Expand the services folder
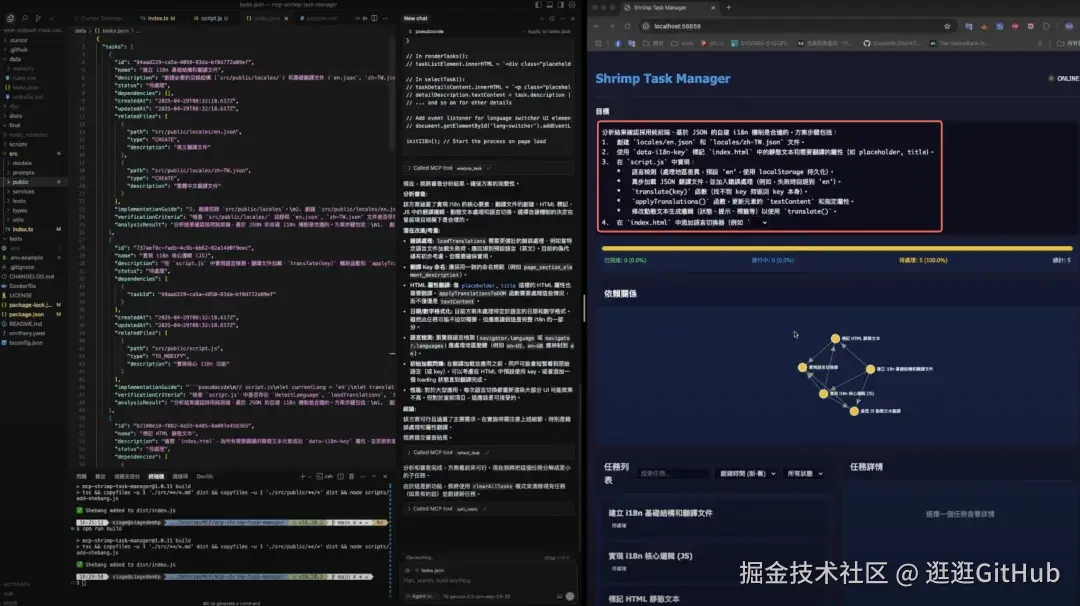 (x=23, y=191)
